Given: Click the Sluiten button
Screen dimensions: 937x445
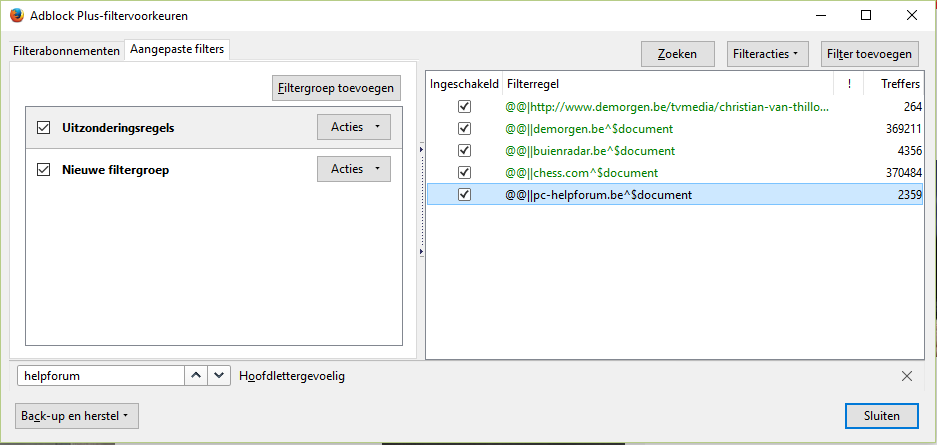Looking at the screenshot, I should 882,416.
